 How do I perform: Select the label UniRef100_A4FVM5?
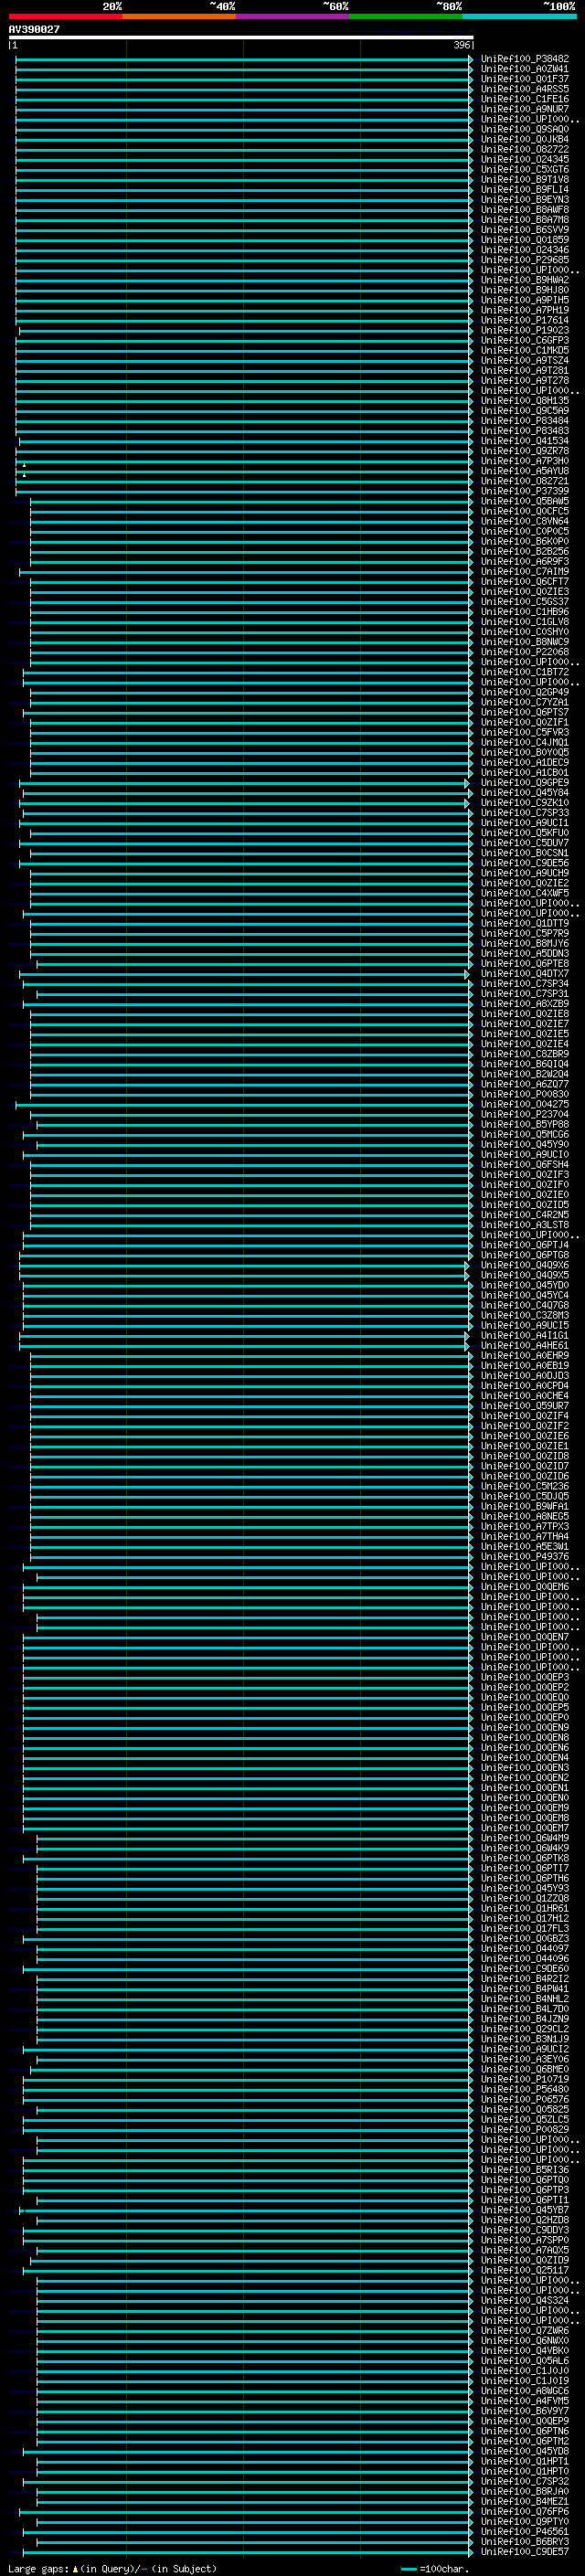pyautogui.click(x=525, y=2401)
